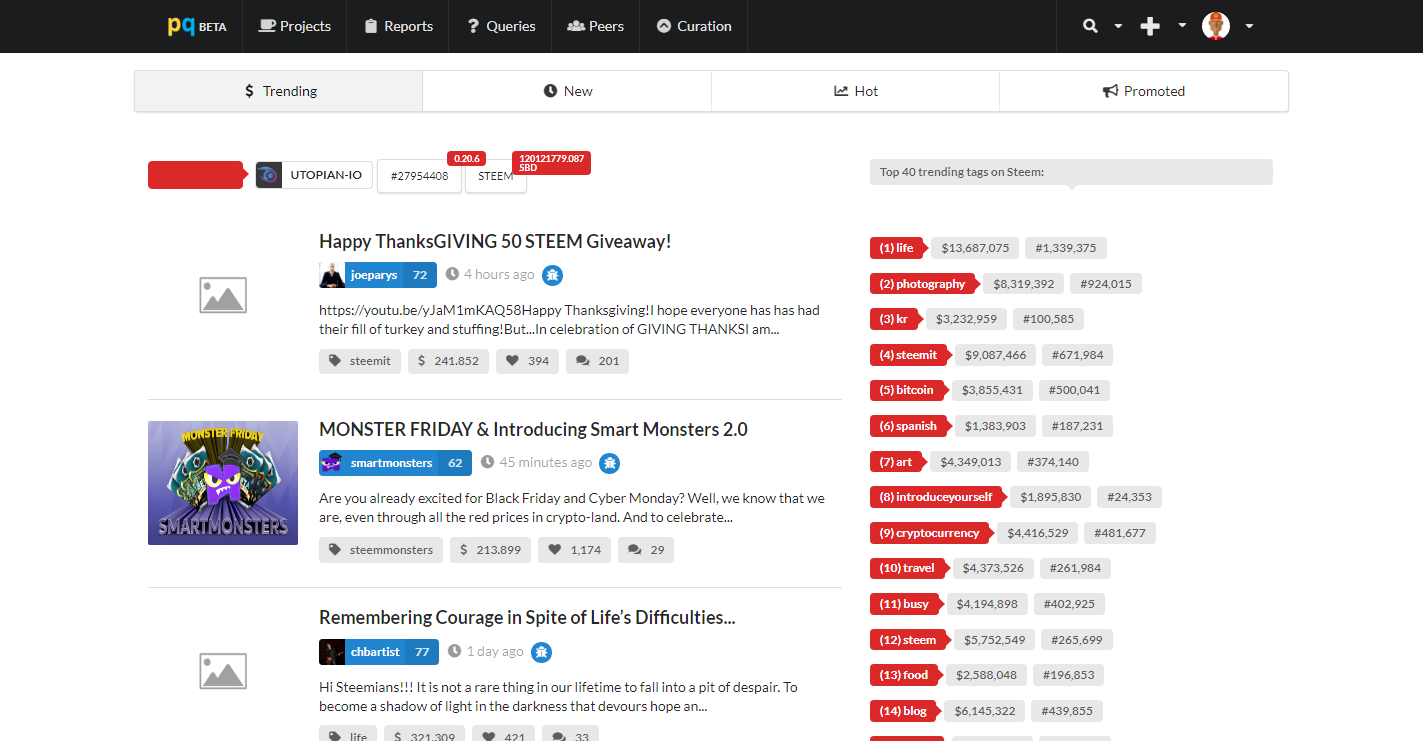Click the #24,353 post count value

tap(1129, 497)
